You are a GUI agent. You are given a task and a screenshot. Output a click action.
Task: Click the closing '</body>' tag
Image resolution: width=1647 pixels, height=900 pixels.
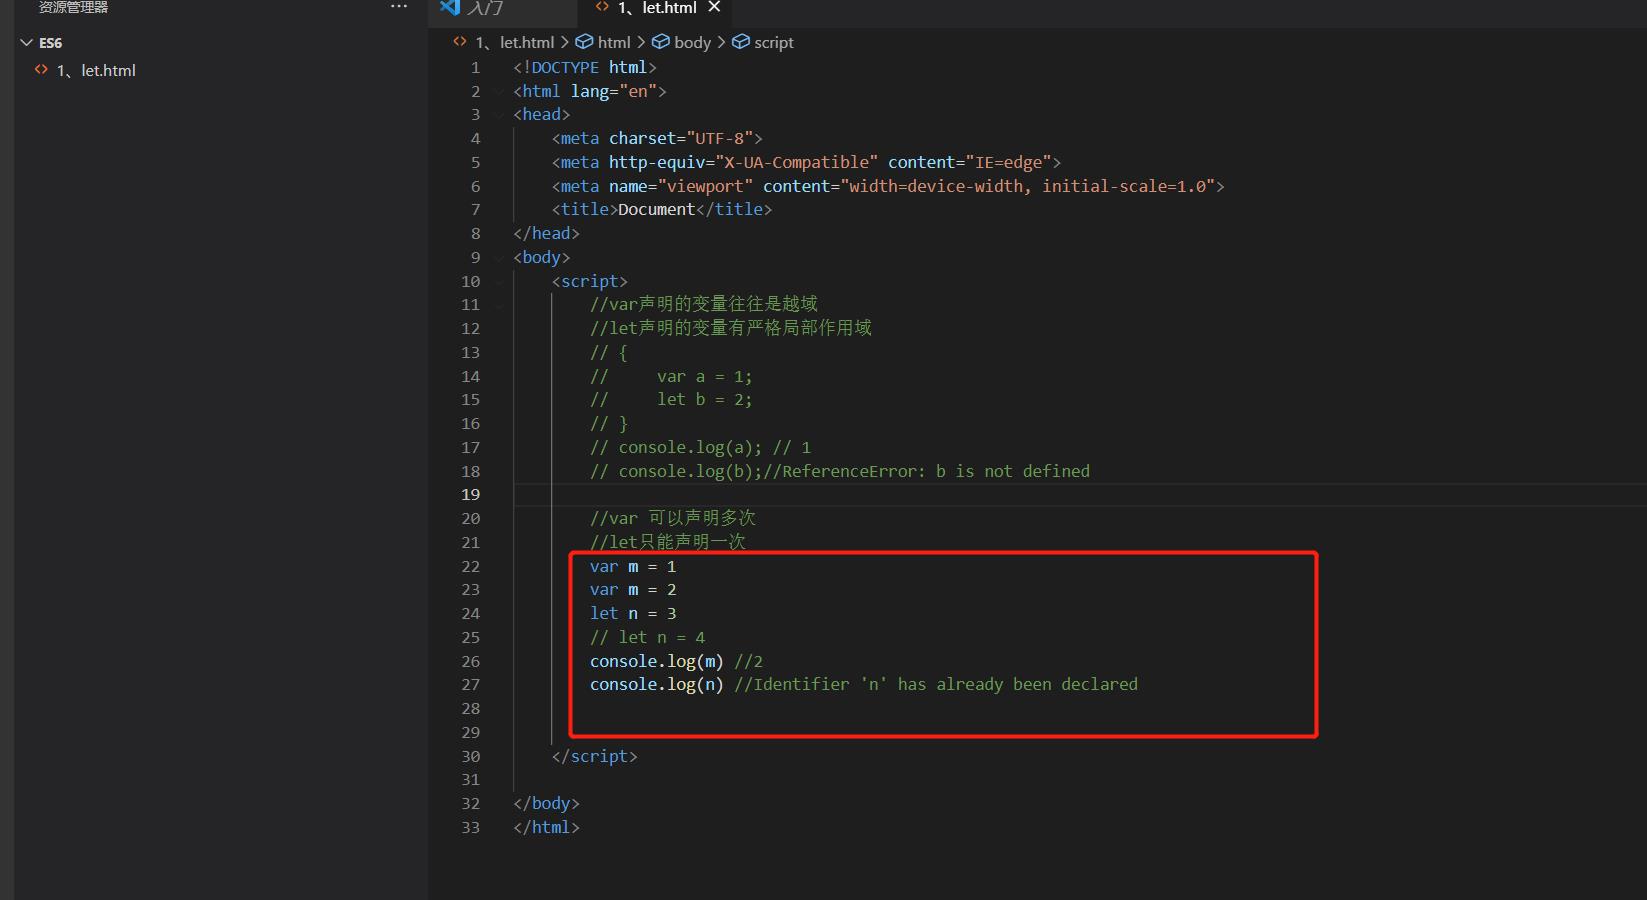click(546, 803)
